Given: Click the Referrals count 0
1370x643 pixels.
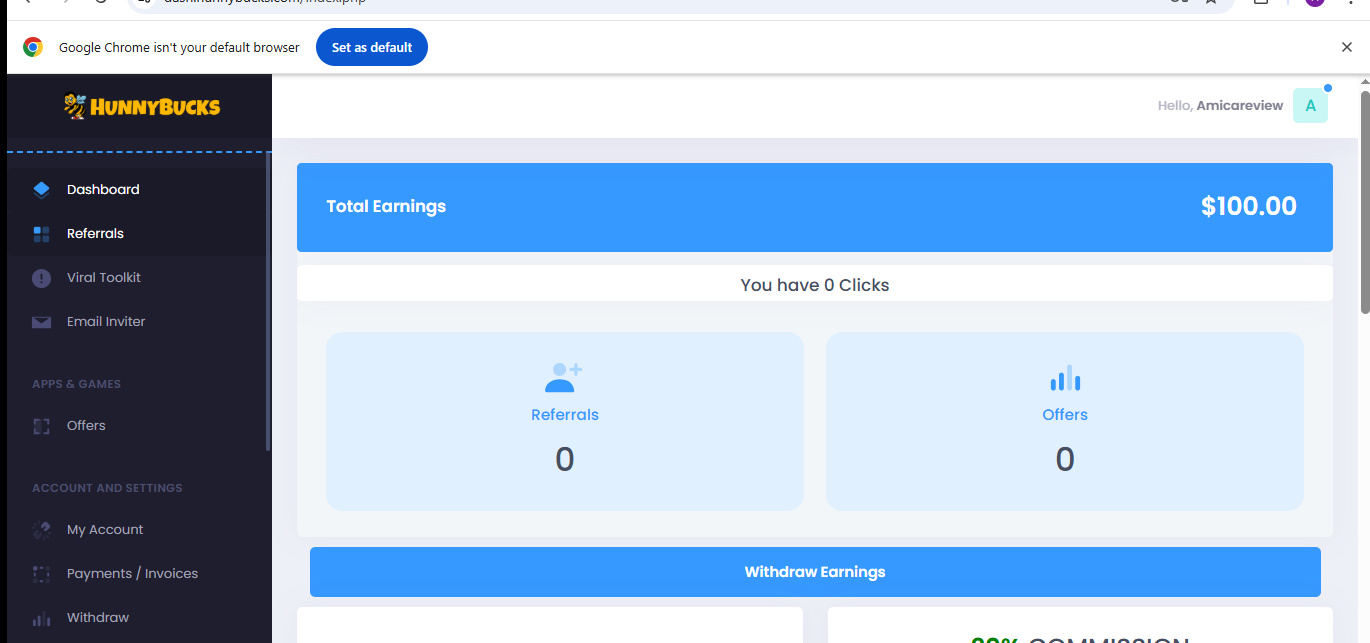Looking at the screenshot, I should point(565,460).
